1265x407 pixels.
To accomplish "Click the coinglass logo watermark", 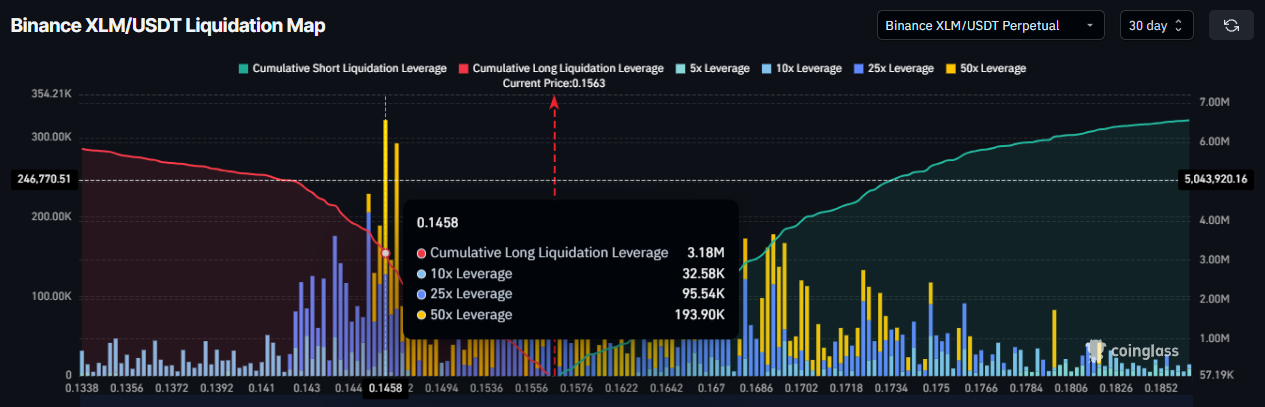I will pyautogui.click(x=1132, y=351).
